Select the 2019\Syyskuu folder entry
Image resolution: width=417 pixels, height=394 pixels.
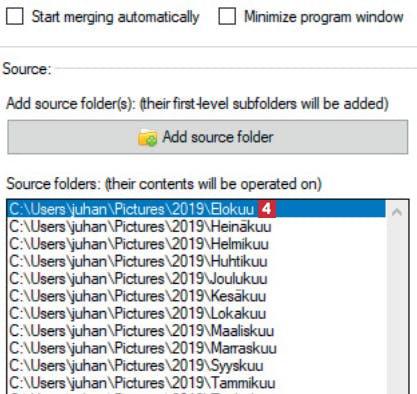point(196,365)
